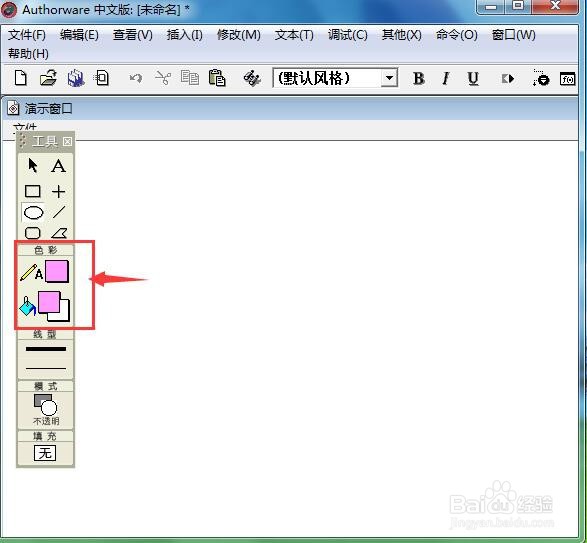
Task: Close the 工具 tool palette
Action: 67,142
